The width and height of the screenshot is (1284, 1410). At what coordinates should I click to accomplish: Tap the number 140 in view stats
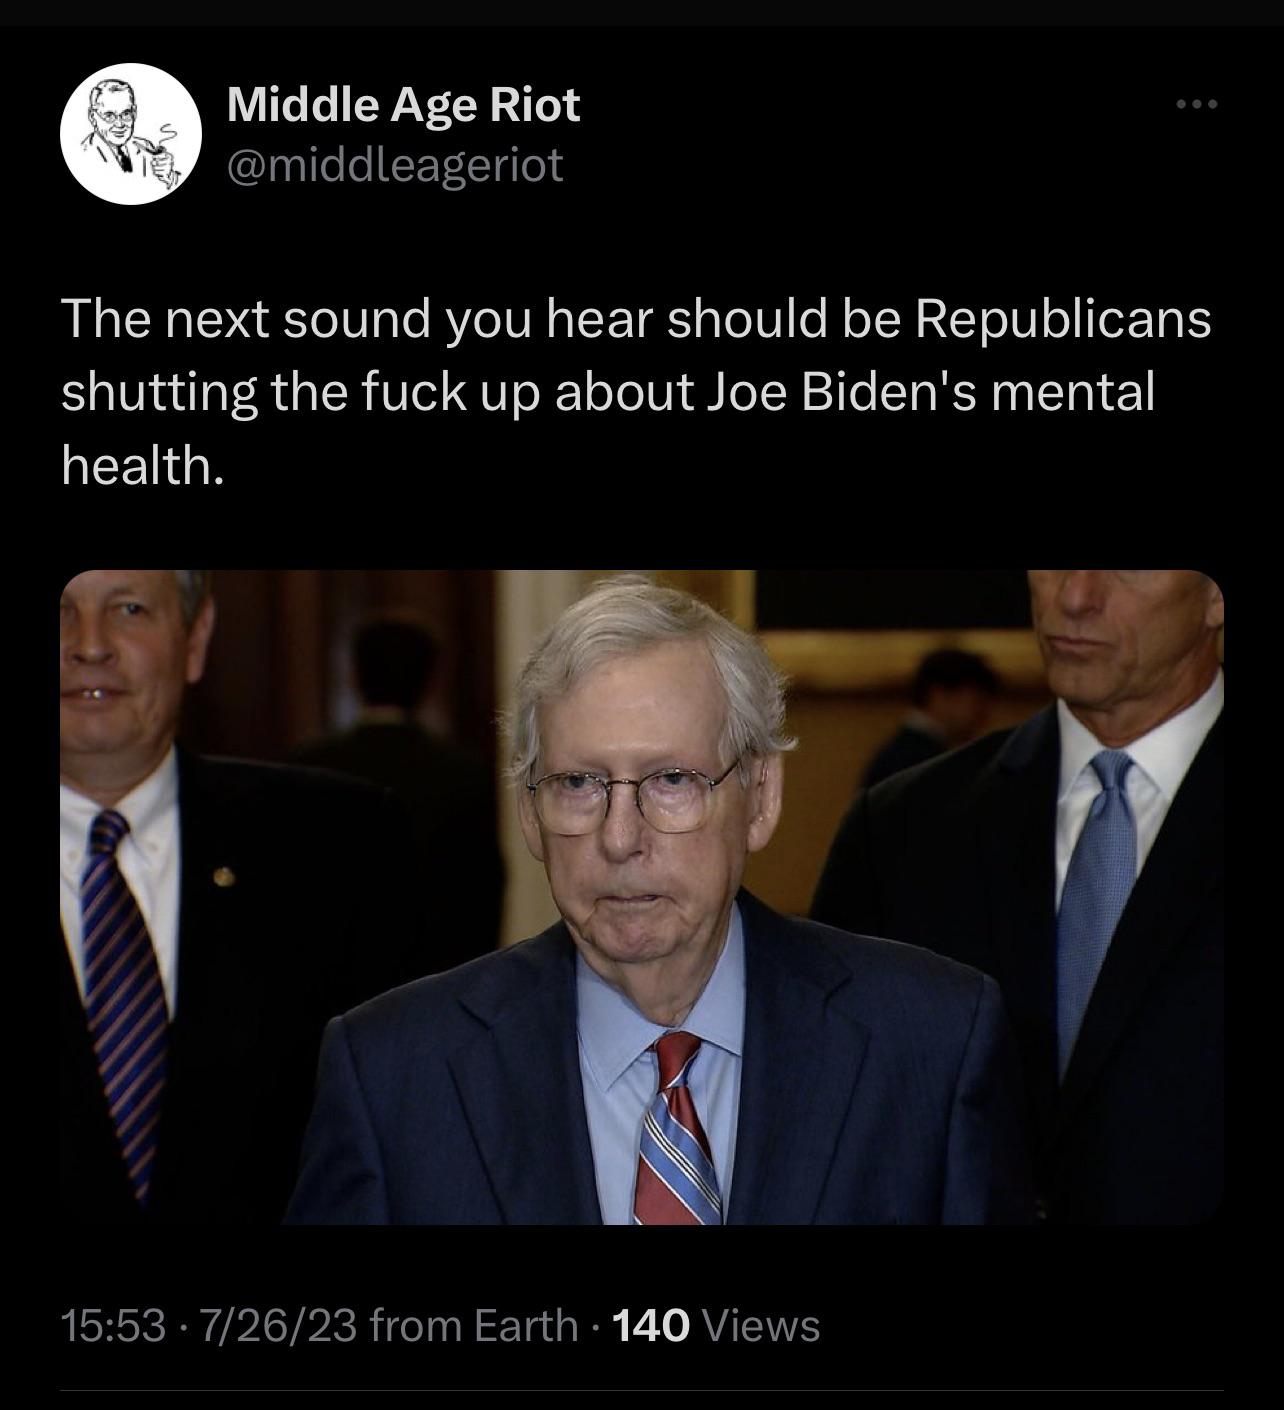pyautogui.click(x=649, y=1326)
